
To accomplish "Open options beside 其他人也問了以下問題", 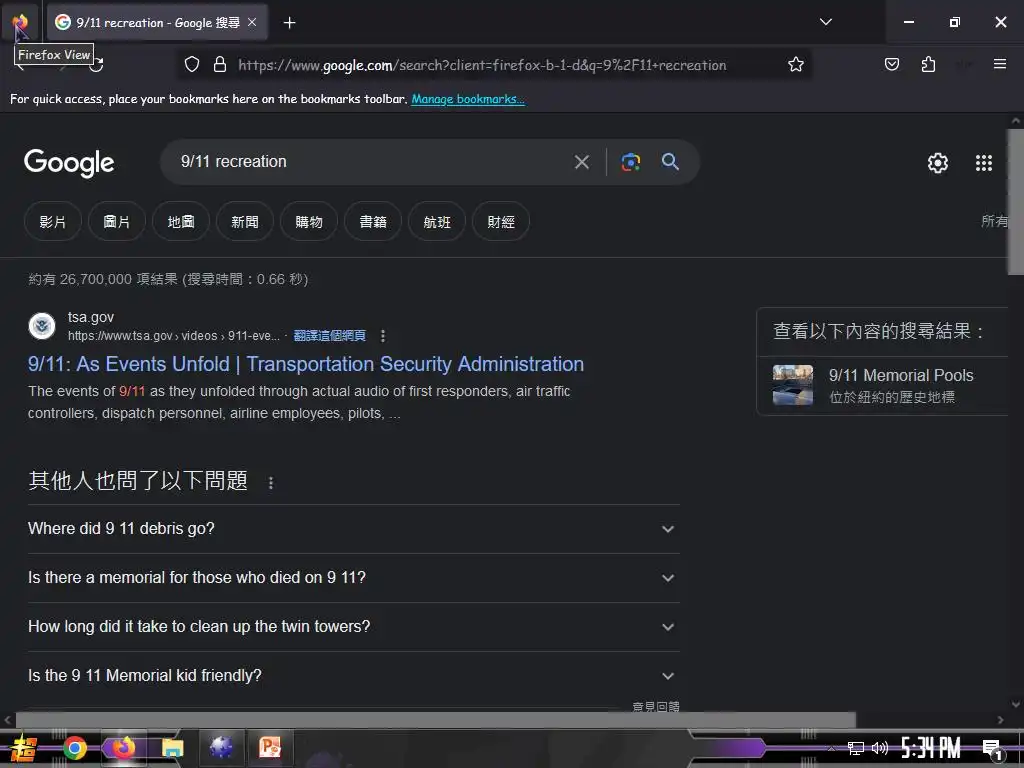I will 271,483.
